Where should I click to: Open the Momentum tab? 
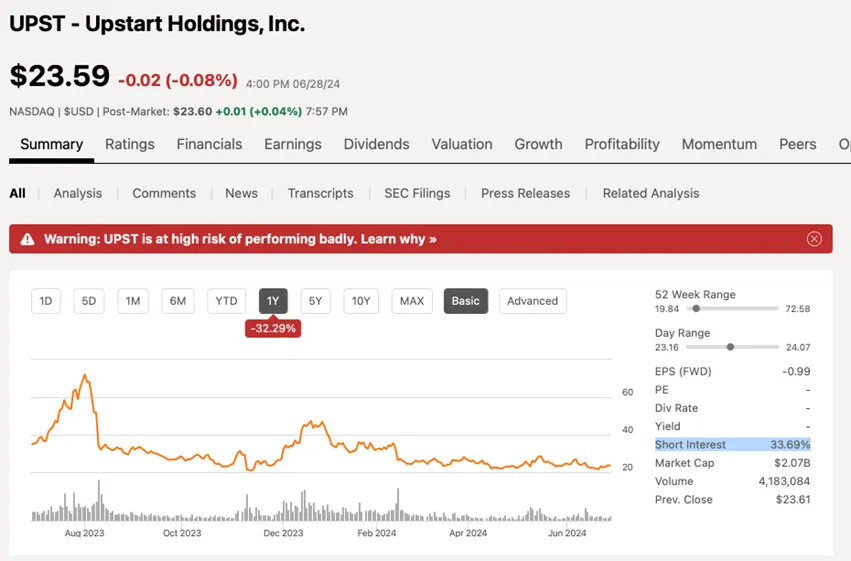719,144
